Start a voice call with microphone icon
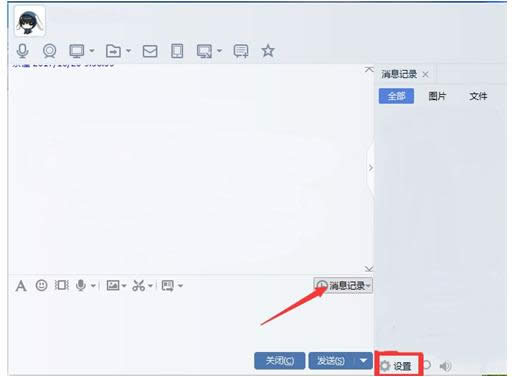The height and width of the screenshot is (377, 516). pyautogui.click(x=22, y=51)
